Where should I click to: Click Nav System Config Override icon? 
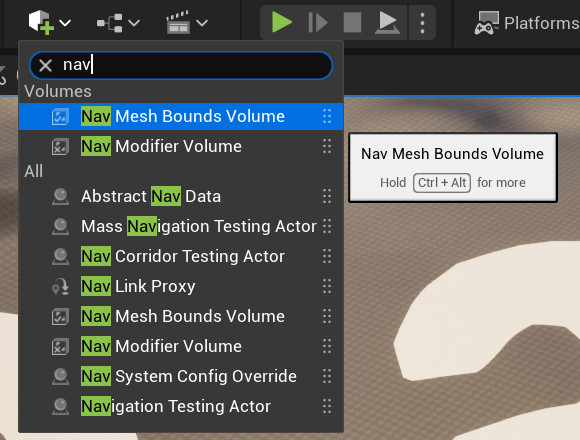pos(60,376)
